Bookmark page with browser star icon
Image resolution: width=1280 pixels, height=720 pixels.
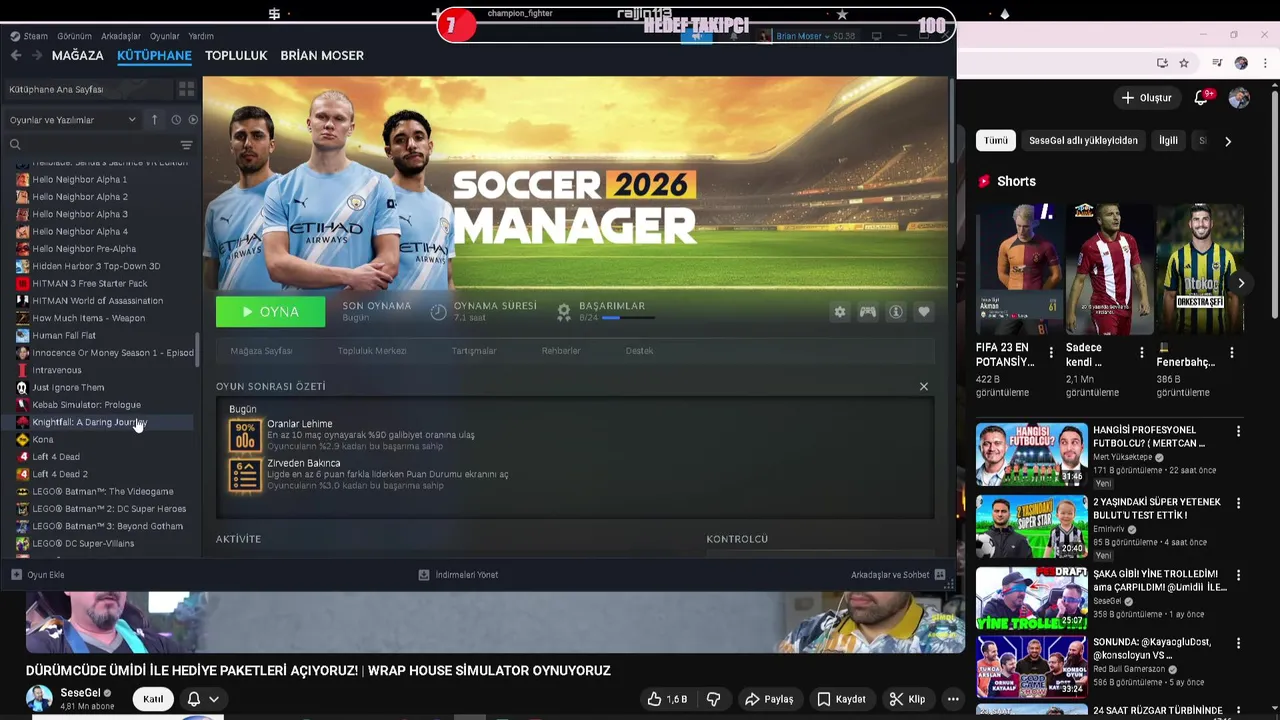click(1184, 63)
